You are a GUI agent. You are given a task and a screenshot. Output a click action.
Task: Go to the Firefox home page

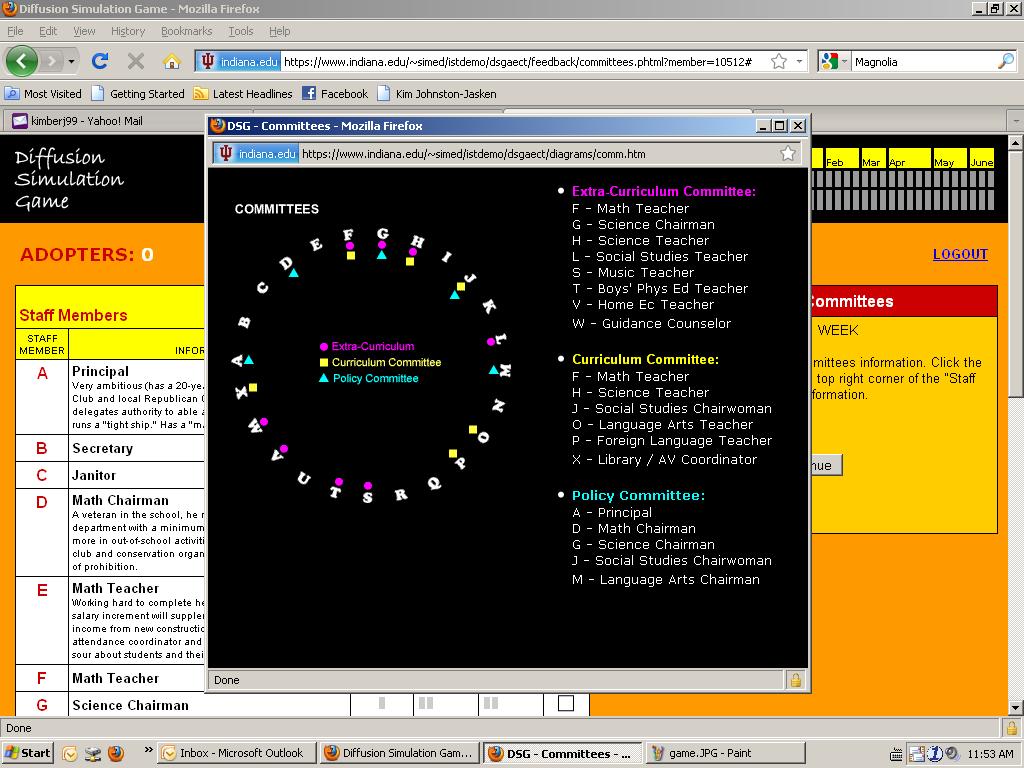coord(172,61)
